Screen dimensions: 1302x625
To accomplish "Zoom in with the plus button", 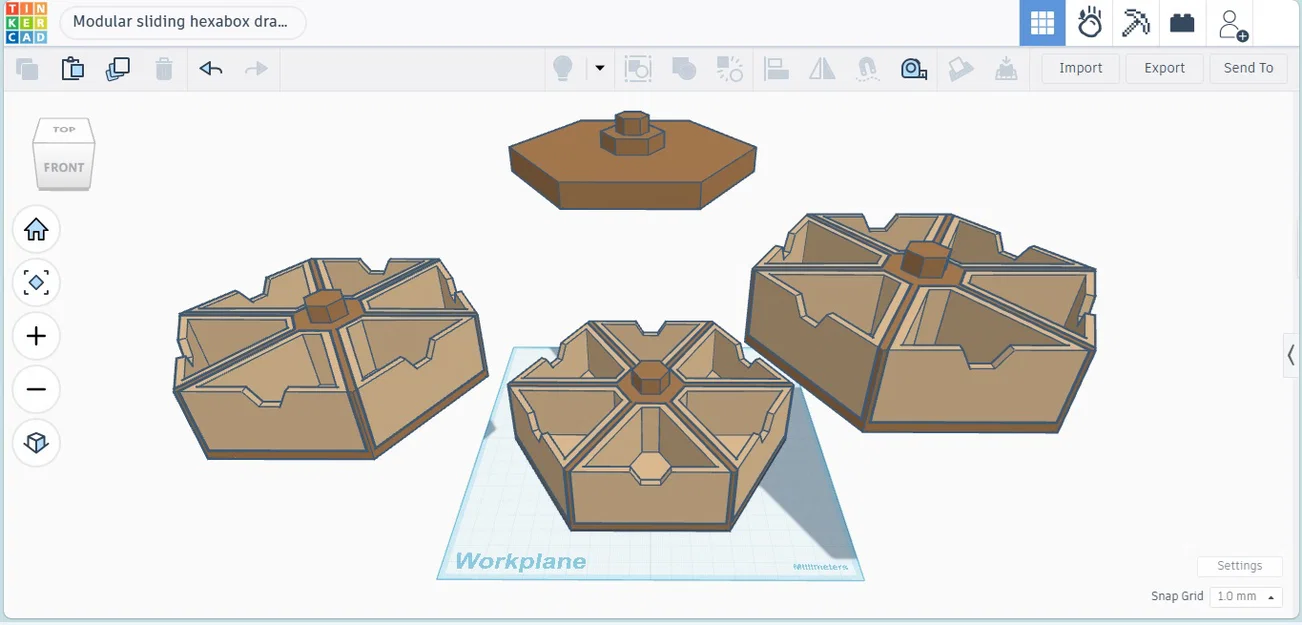I will [x=36, y=336].
